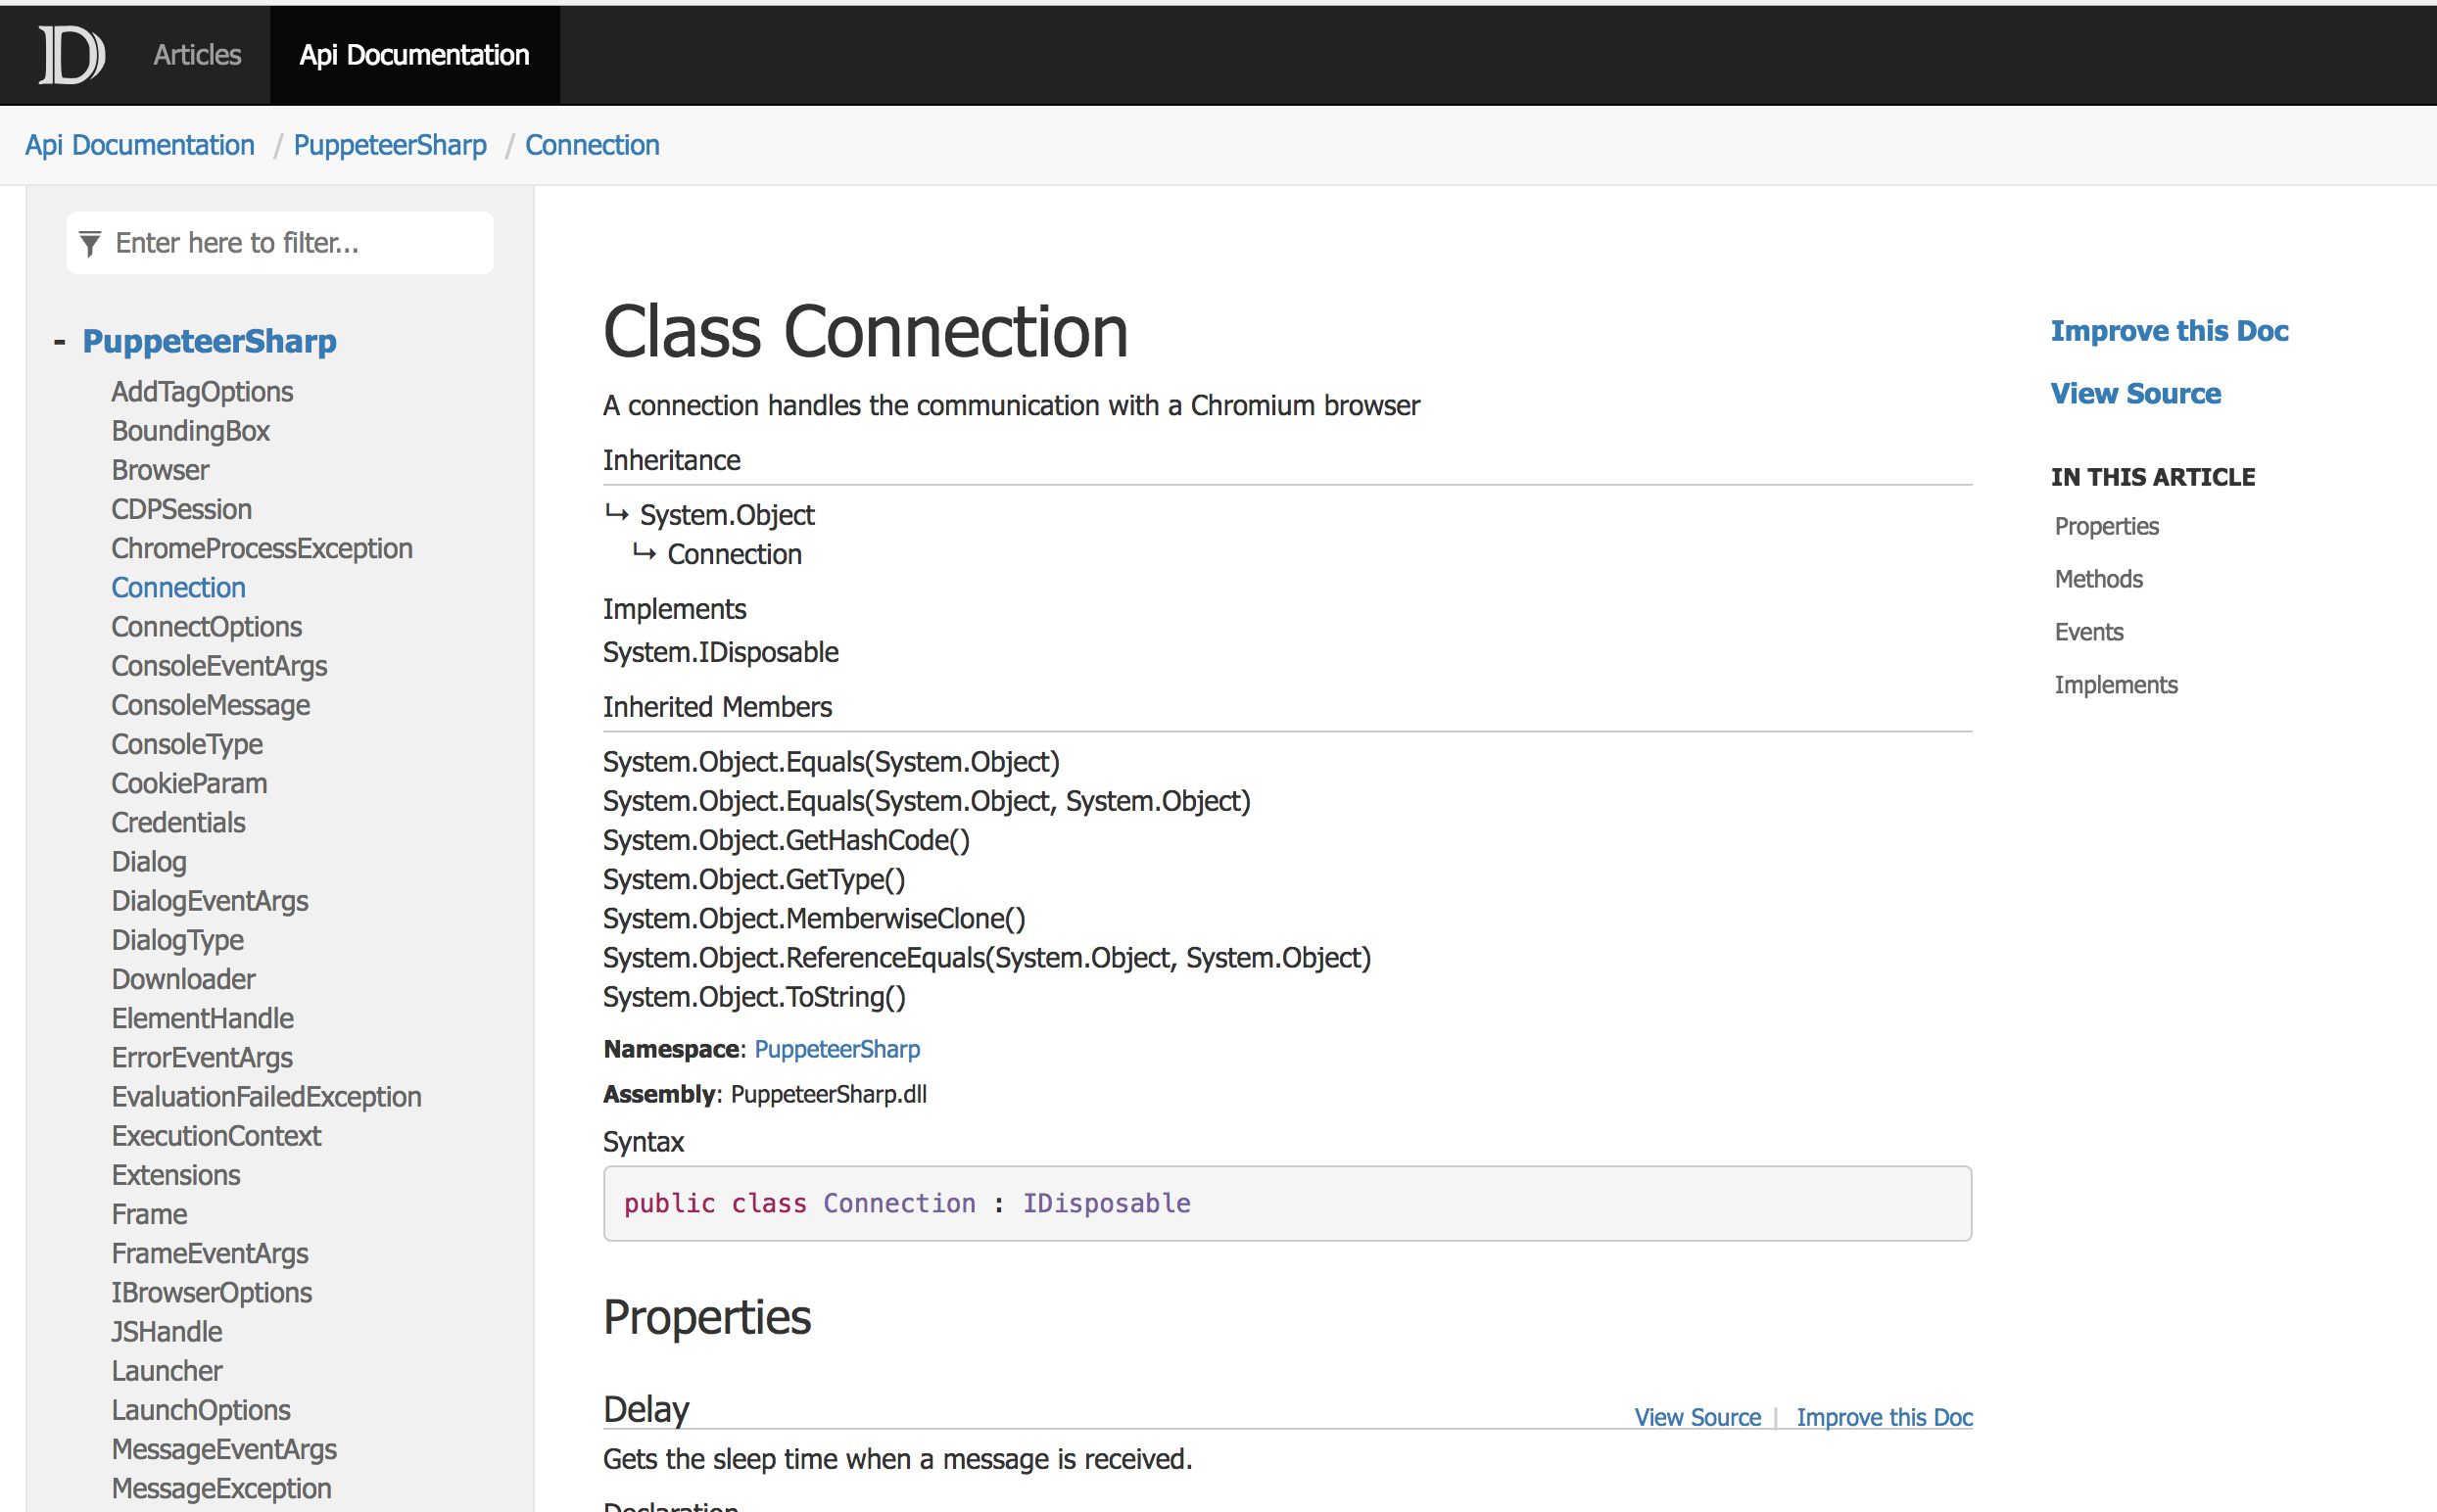
Task: Jump to Methods section in article
Action: coord(2098,579)
